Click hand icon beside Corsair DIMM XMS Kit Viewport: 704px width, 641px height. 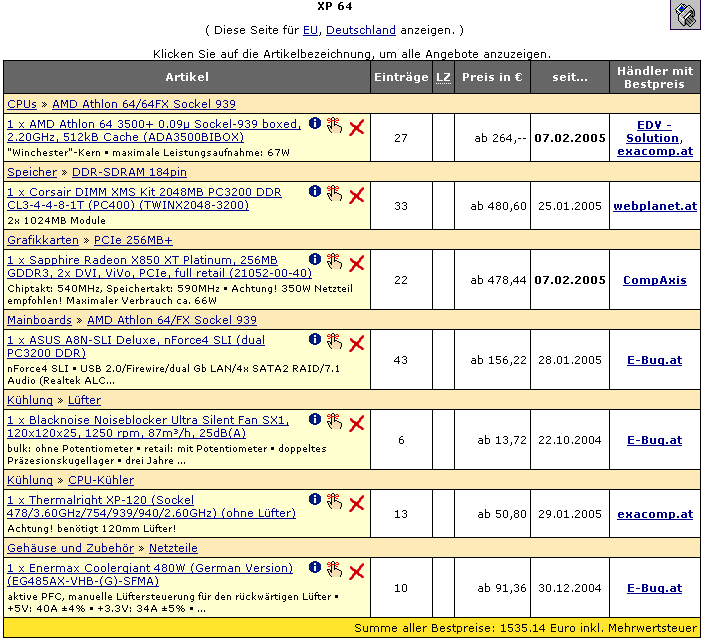pyautogui.click(x=334, y=193)
